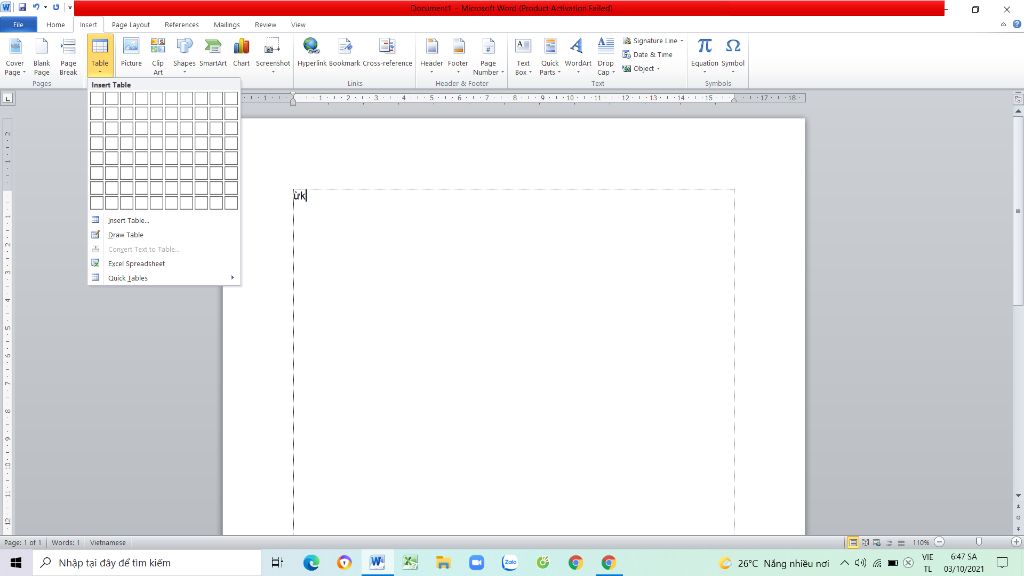
Task: Click the Words: 1 status indicator
Action: [65, 543]
